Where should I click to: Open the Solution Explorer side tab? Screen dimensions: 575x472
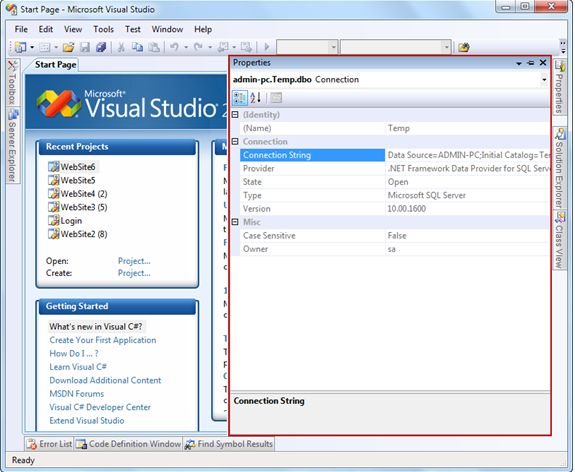click(559, 168)
